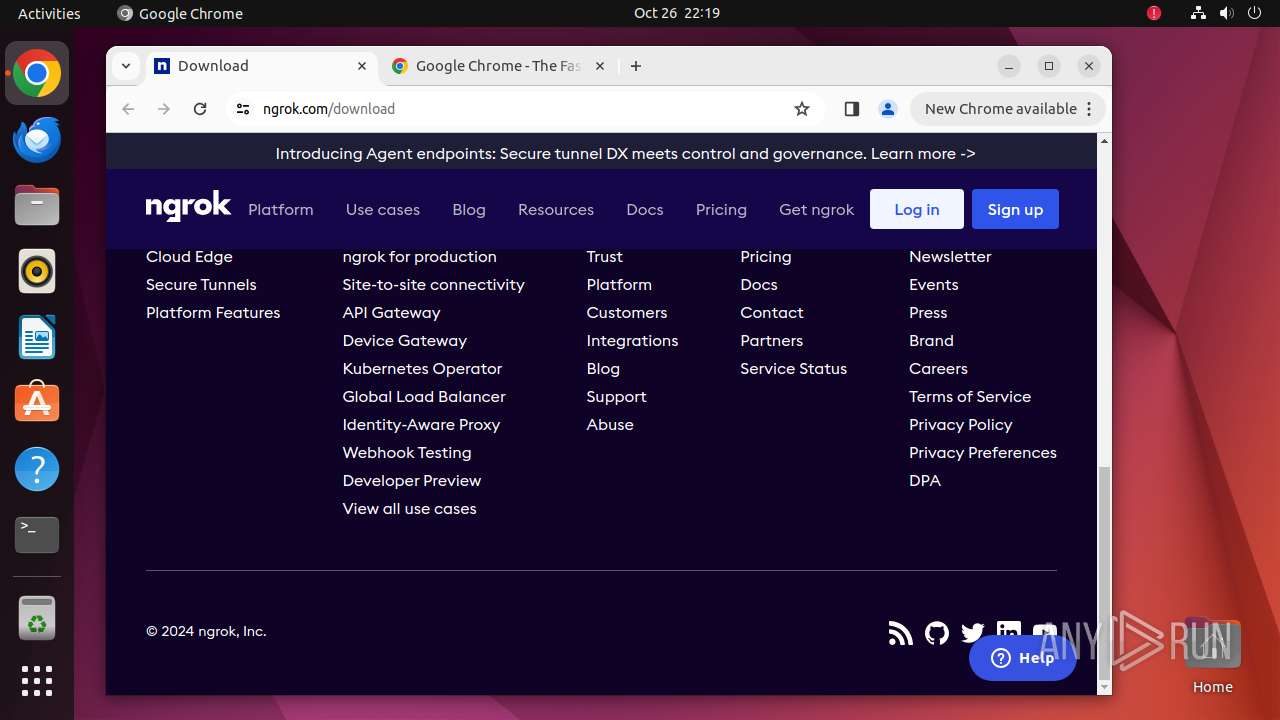Close the Google Chrome tab

click(600, 66)
